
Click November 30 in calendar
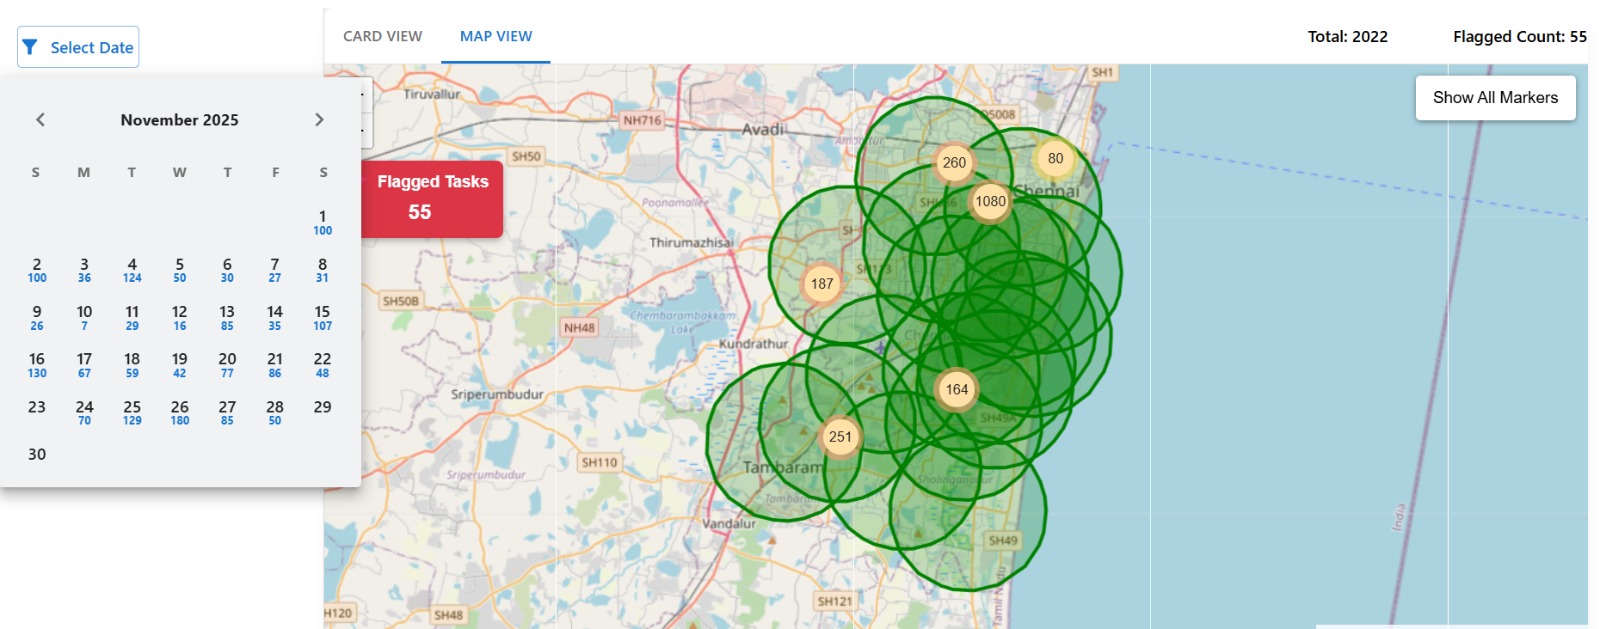coord(37,454)
